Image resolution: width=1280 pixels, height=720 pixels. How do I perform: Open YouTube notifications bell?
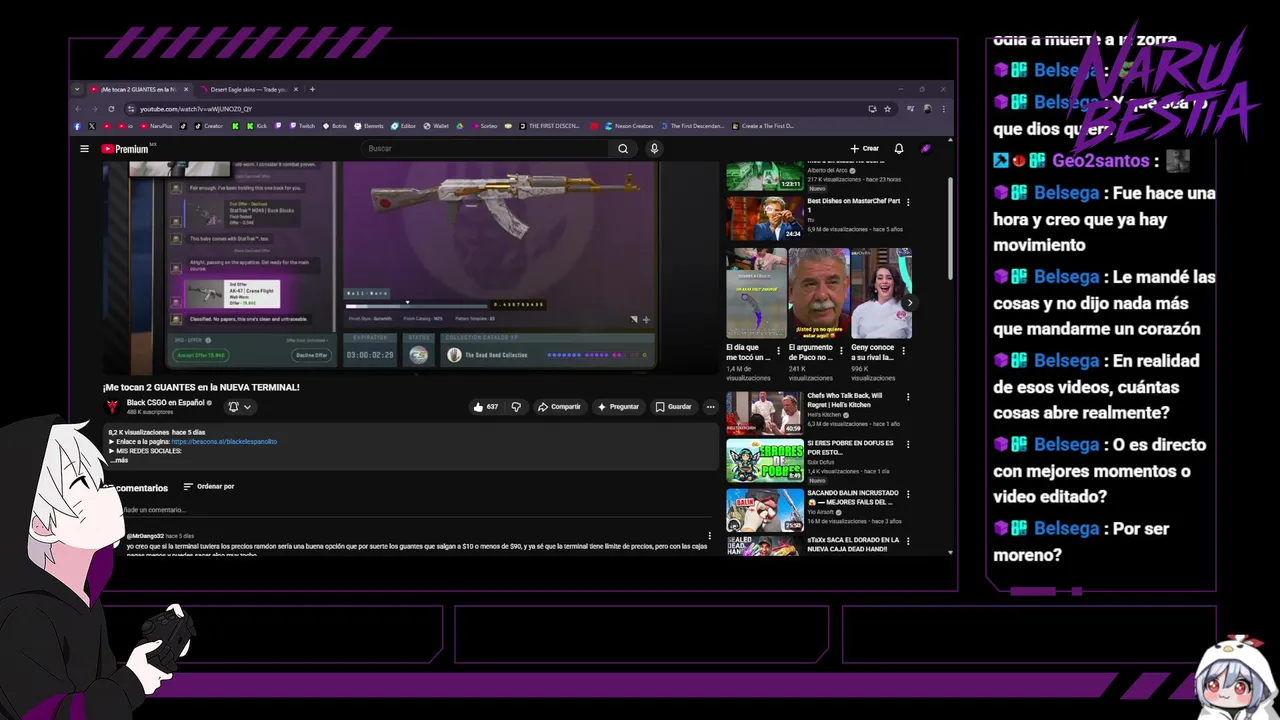[899, 149]
